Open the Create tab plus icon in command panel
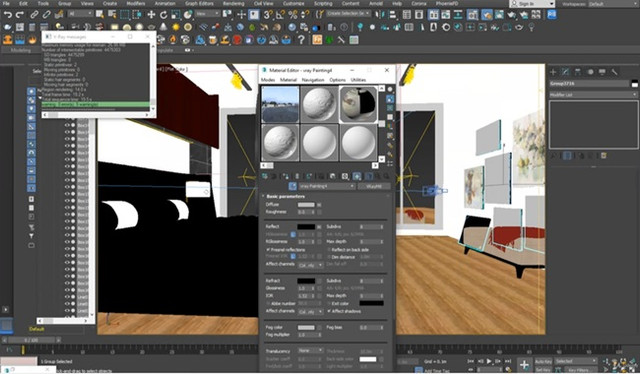 [553, 72]
